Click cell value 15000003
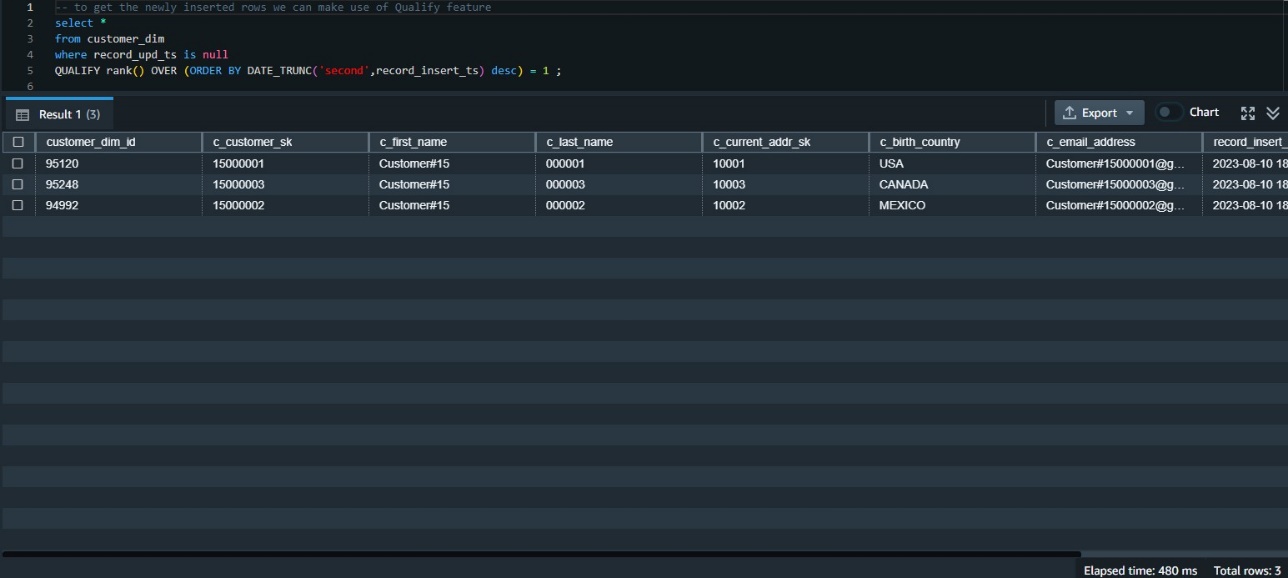 285,184
